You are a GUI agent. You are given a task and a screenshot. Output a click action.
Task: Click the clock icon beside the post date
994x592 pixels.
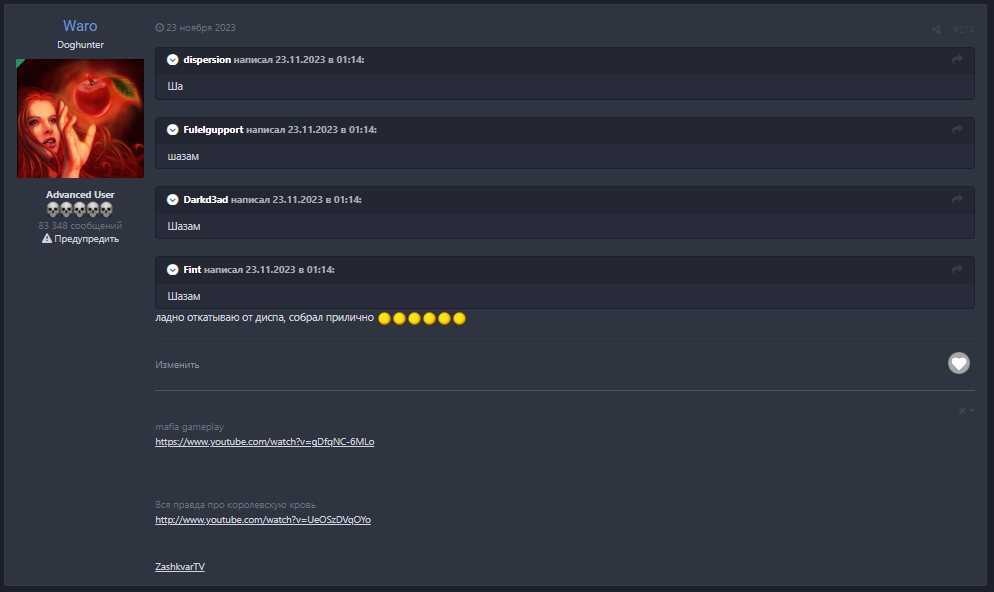pyautogui.click(x=160, y=28)
